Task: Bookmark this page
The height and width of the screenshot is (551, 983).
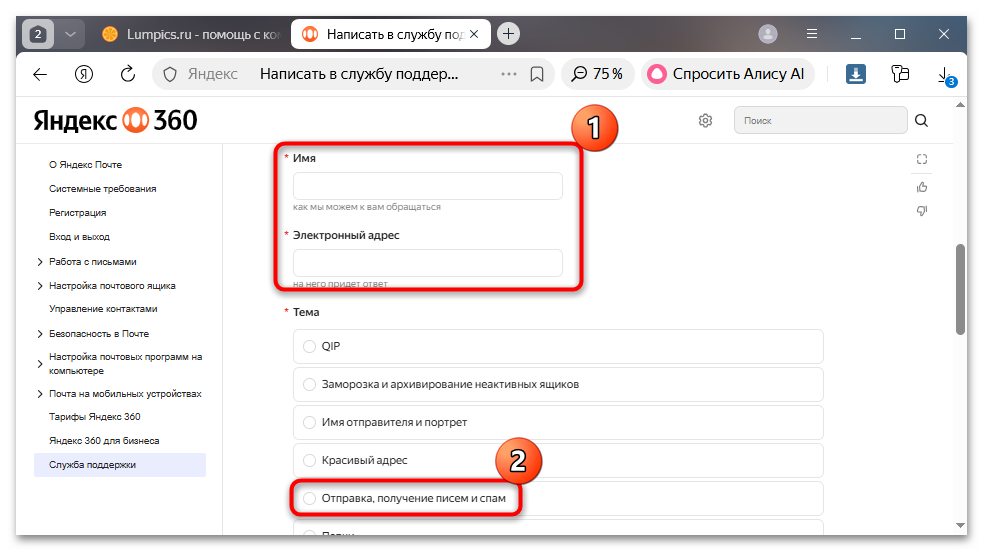Action: coord(537,74)
